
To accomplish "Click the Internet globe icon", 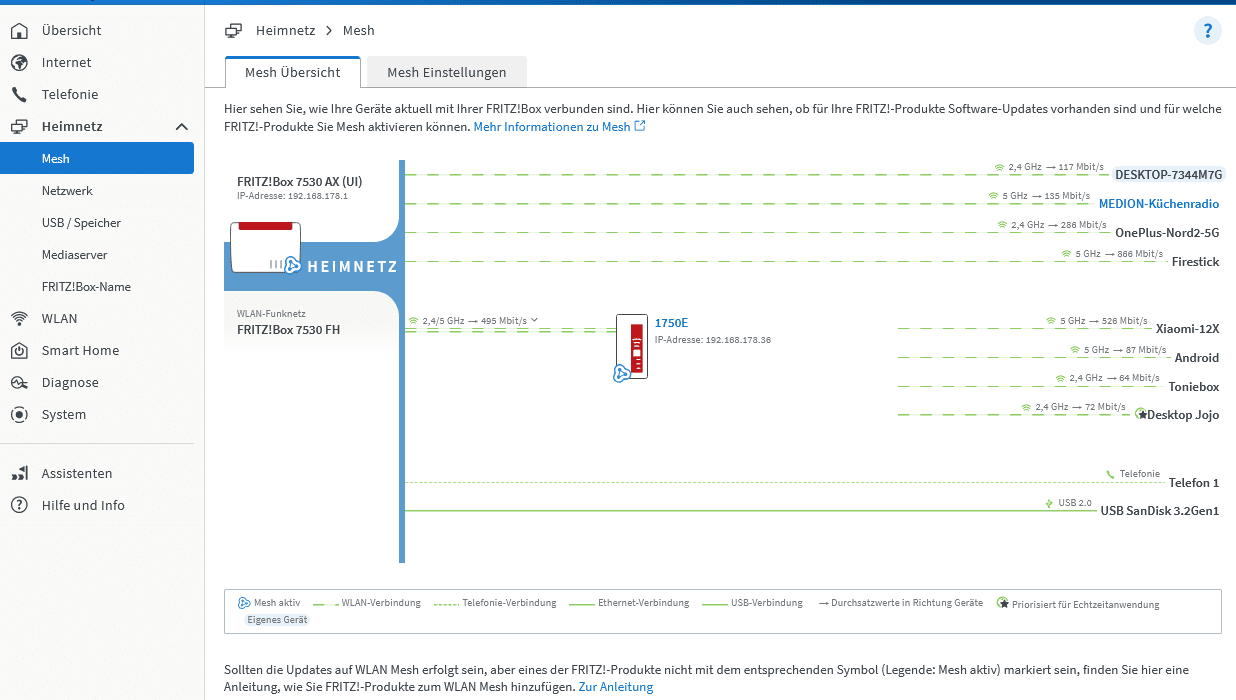I will 19,62.
